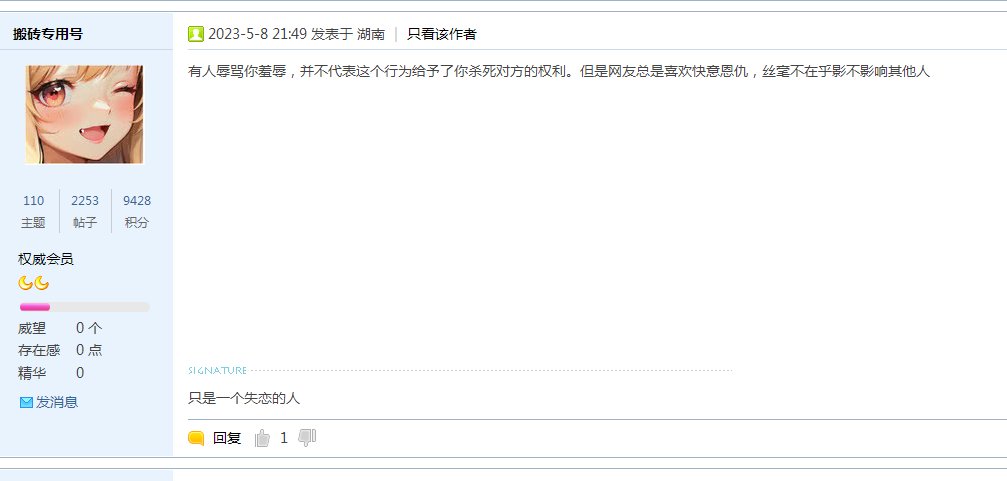Click the post timestamp 2023-5-8 21:49
Screen dimensions: 1007x481
tap(258, 34)
